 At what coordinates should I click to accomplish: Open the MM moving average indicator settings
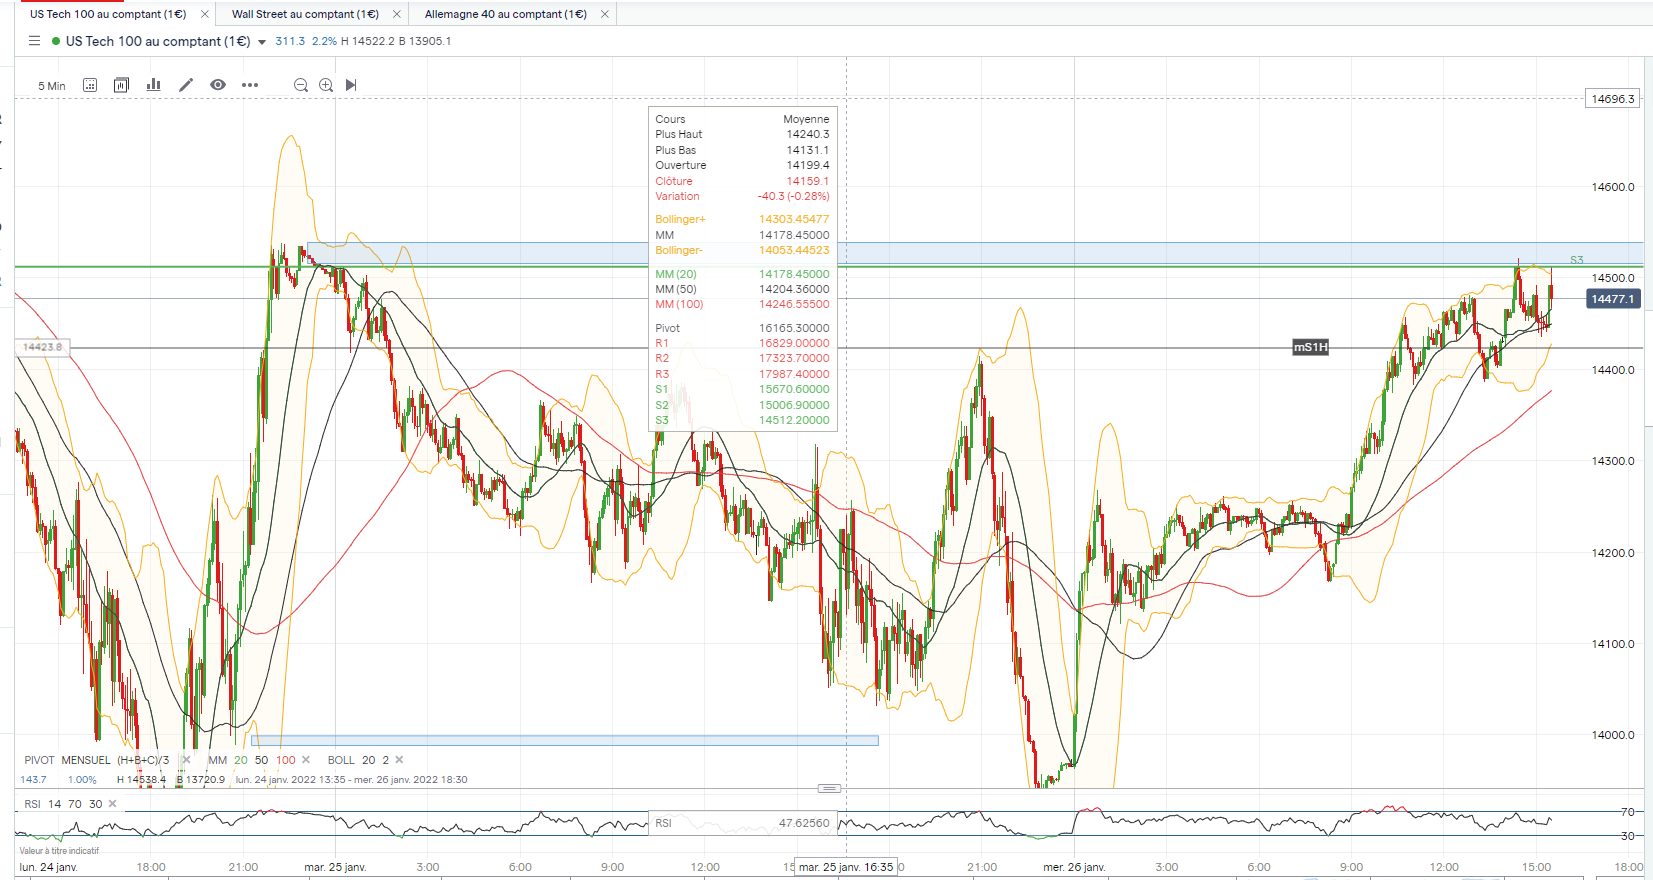click(x=251, y=760)
